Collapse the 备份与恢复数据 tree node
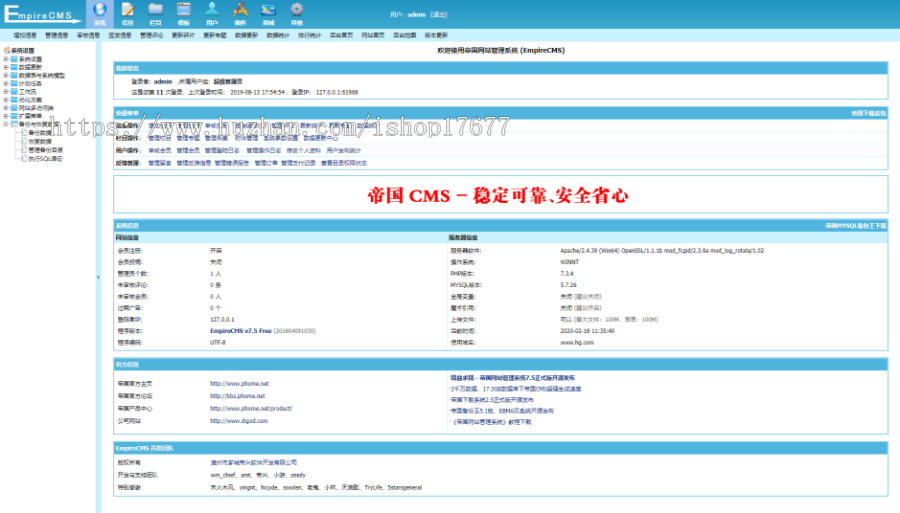This screenshot has height=513, width=900. [6, 124]
